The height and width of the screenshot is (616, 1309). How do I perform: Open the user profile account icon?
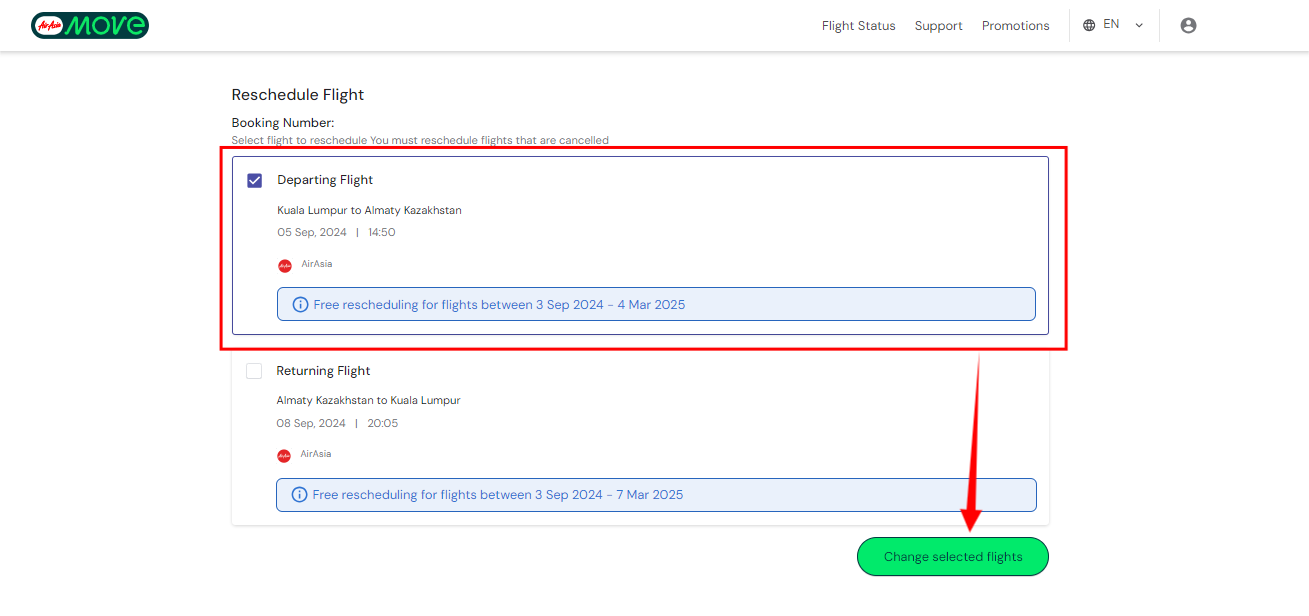[x=1188, y=26]
